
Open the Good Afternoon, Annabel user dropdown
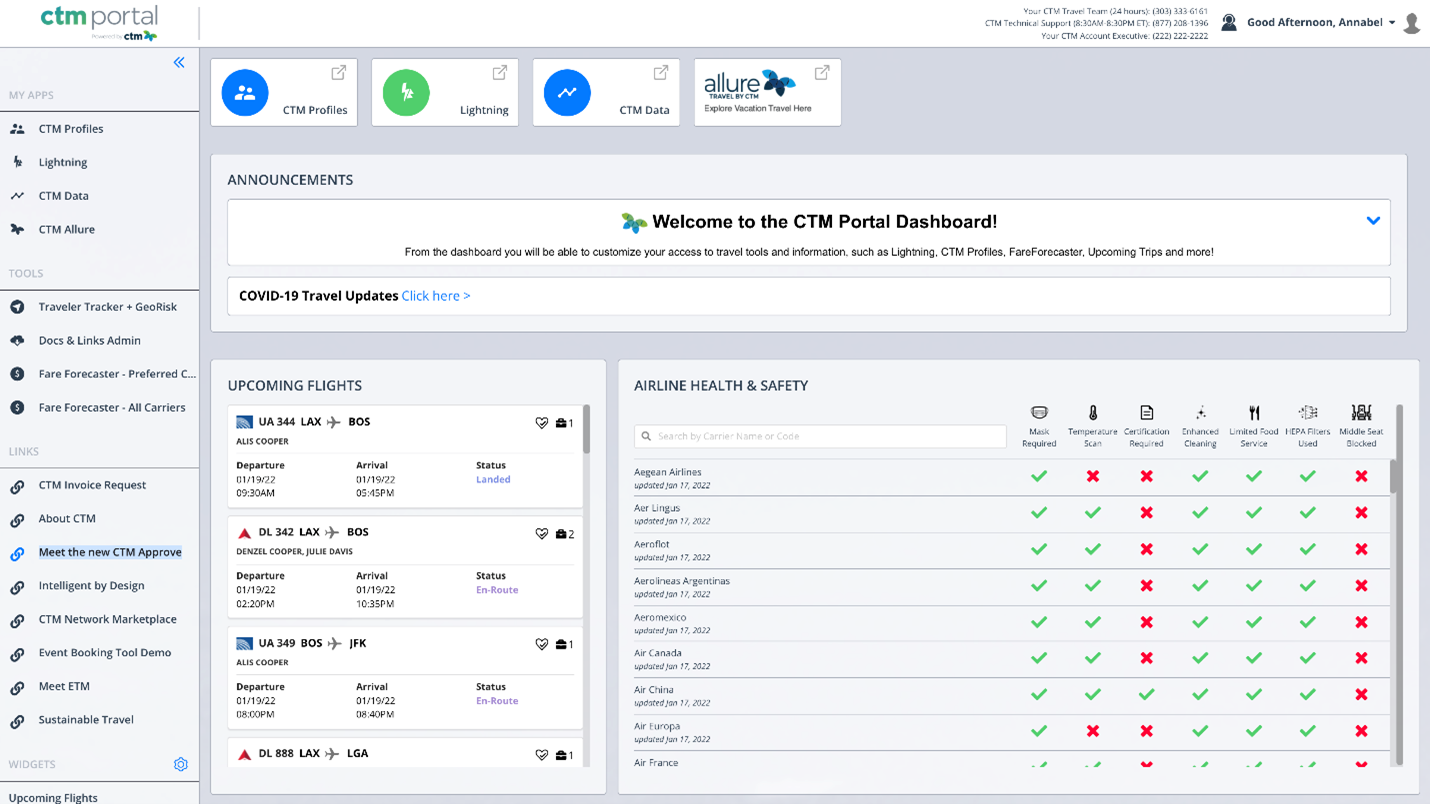click(x=1320, y=22)
